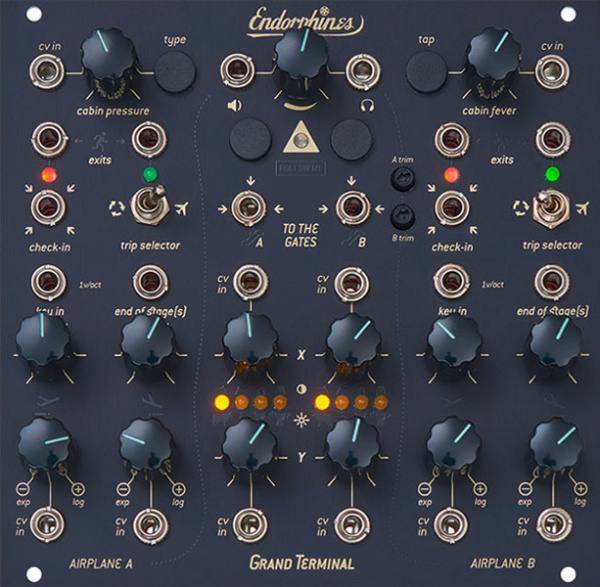Image resolution: width=600 pixels, height=587 pixels.
Task: Push the black button under the headphones icon
Action: 351,140
